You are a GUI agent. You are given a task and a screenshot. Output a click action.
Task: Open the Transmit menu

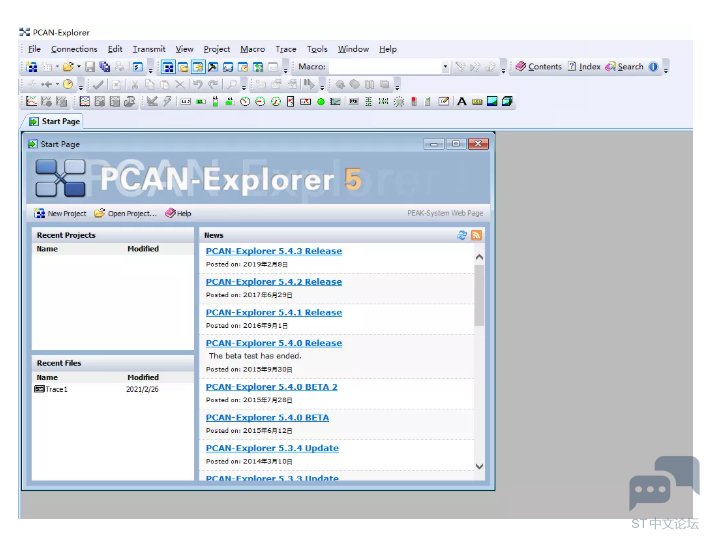(149, 49)
